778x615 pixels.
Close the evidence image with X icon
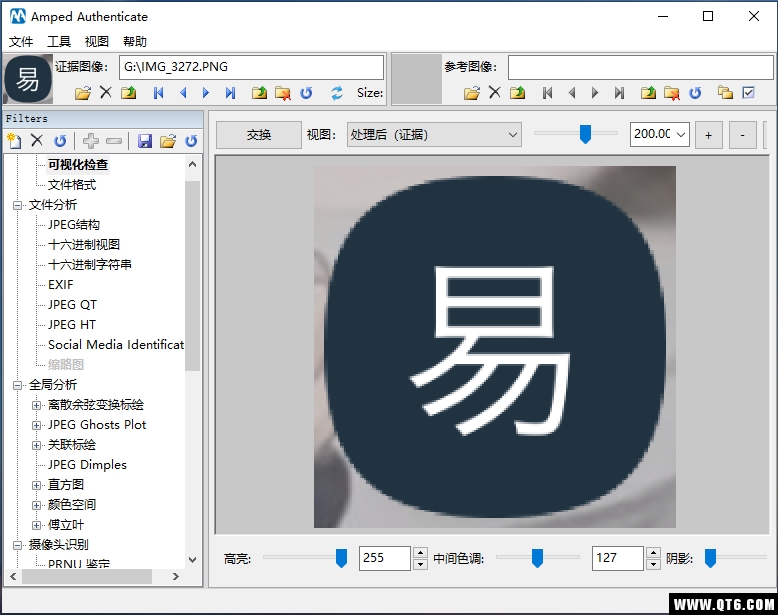point(106,92)
